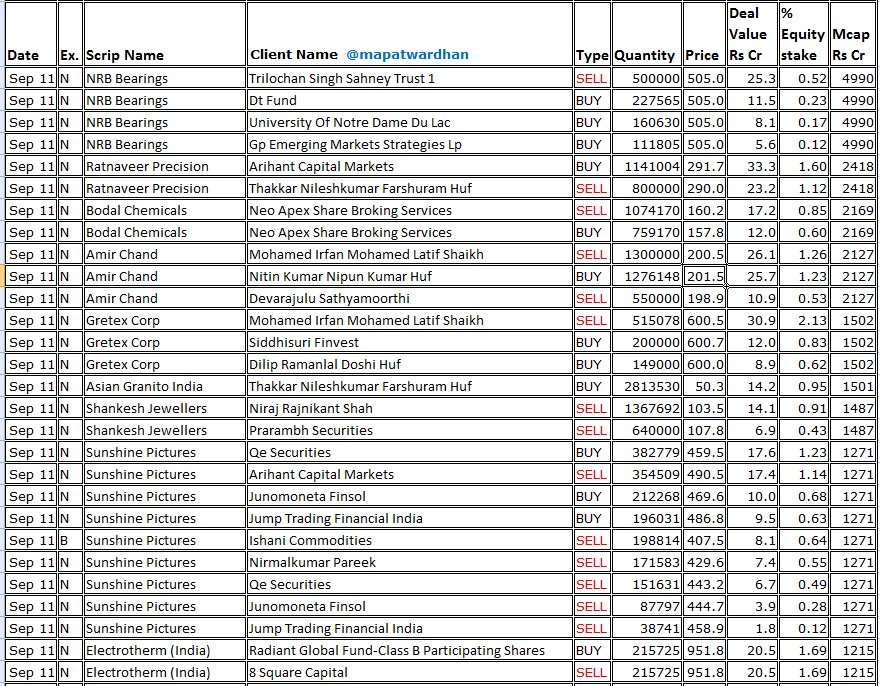Click equity stake cell 0.52
The image size is (880, 686).
pos(804,78)
